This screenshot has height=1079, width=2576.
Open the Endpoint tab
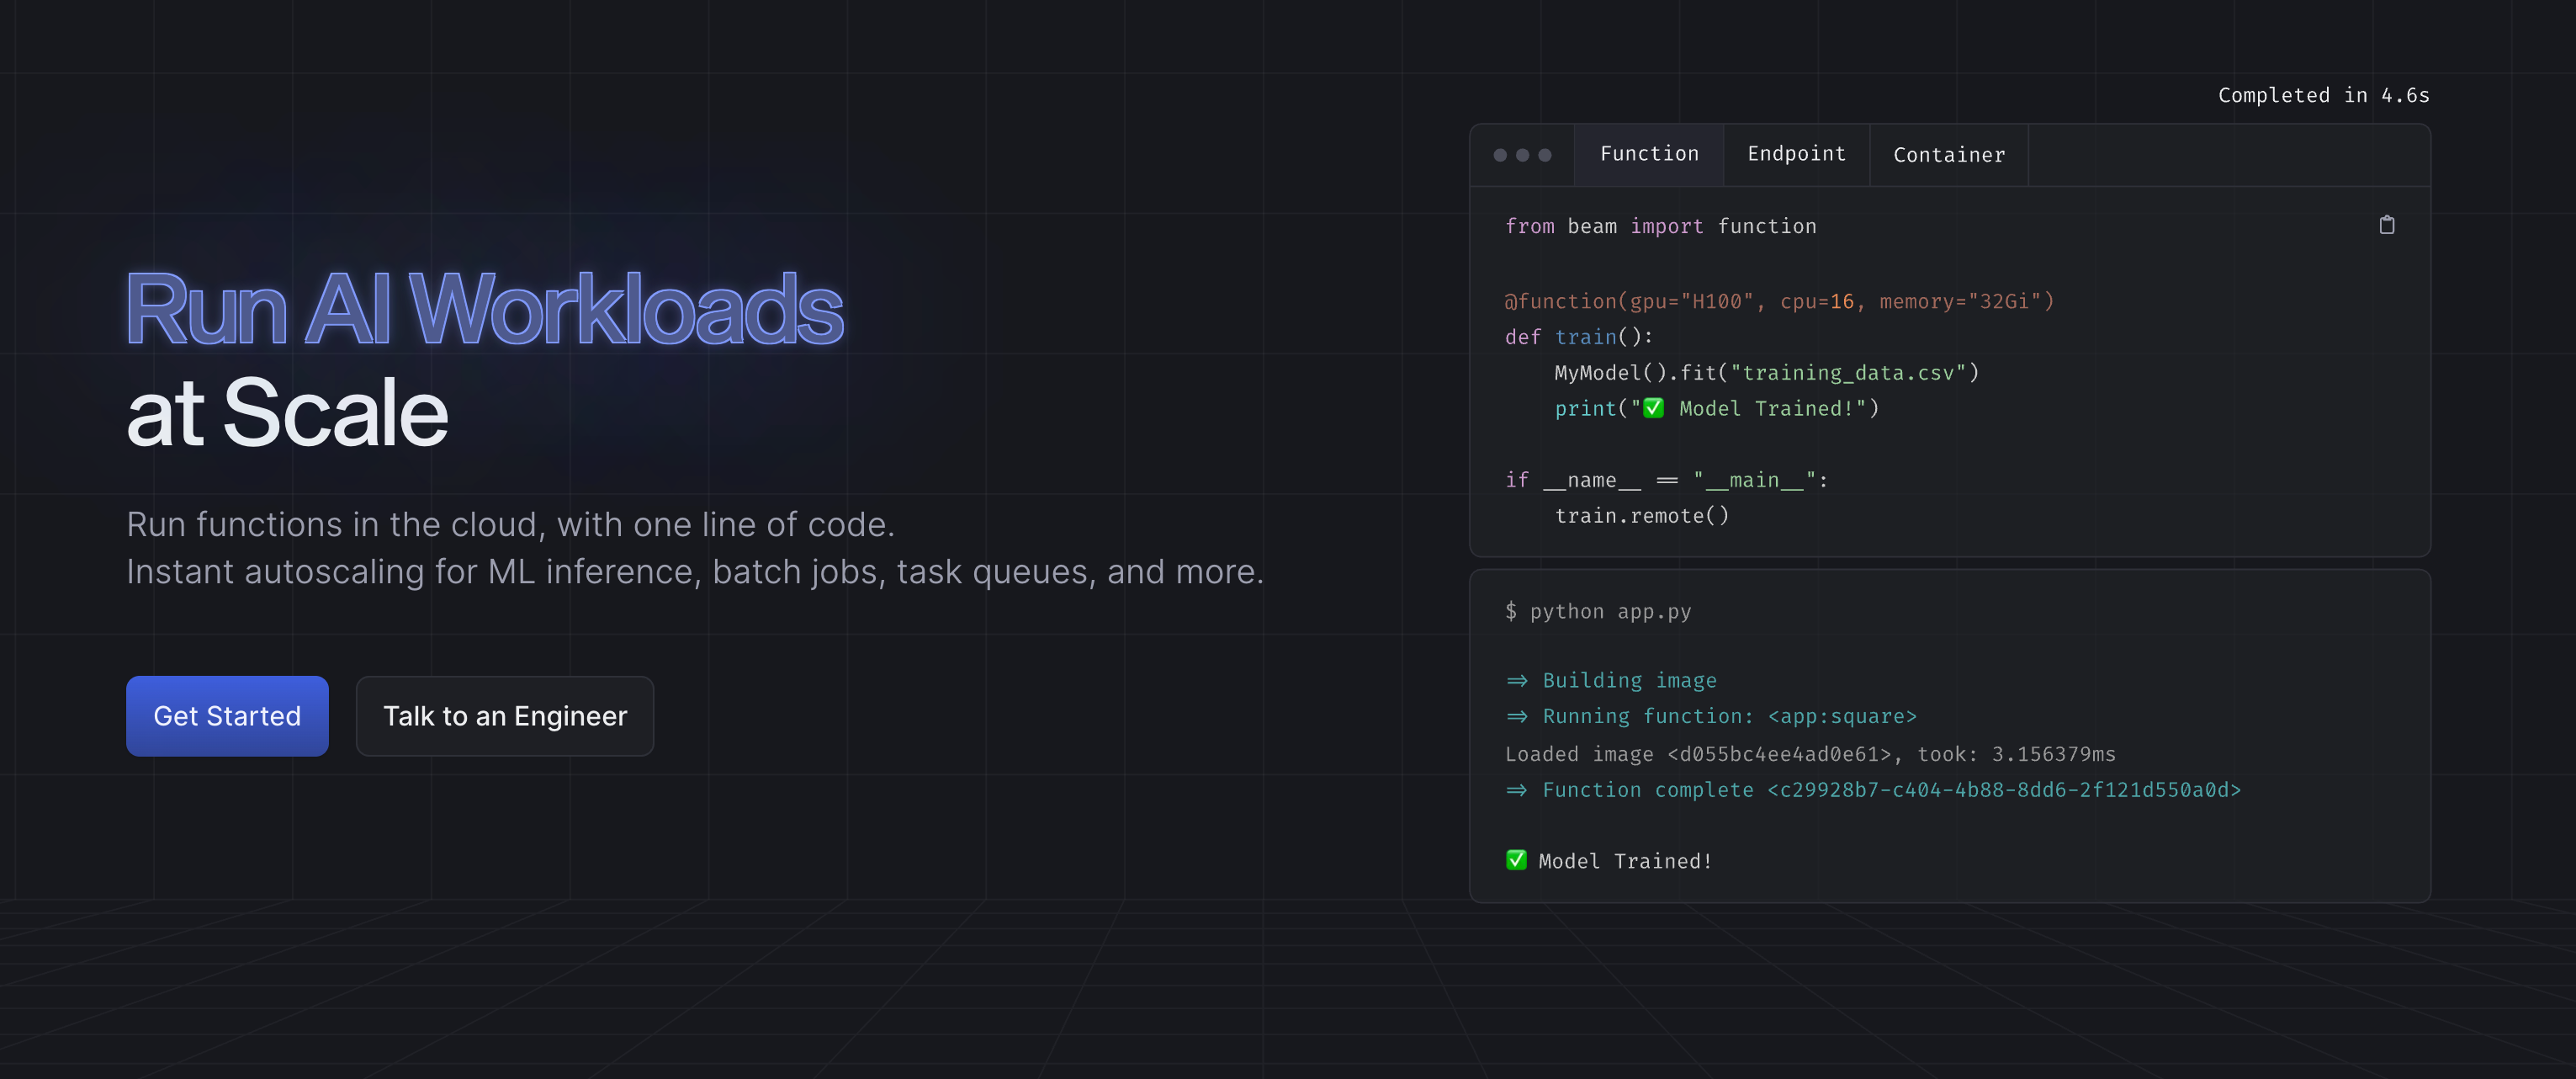coord(1796,154)
